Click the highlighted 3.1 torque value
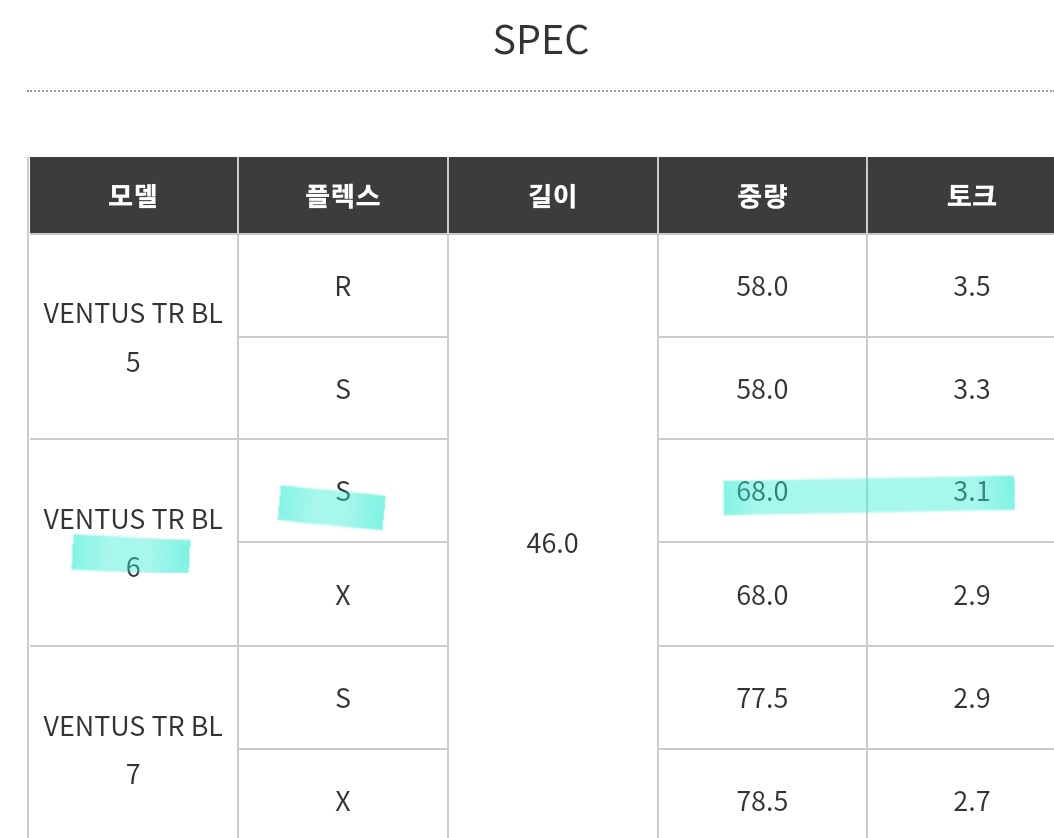Image resolution: width=1054 pixels, height=838 pixels. coord(971,492)
